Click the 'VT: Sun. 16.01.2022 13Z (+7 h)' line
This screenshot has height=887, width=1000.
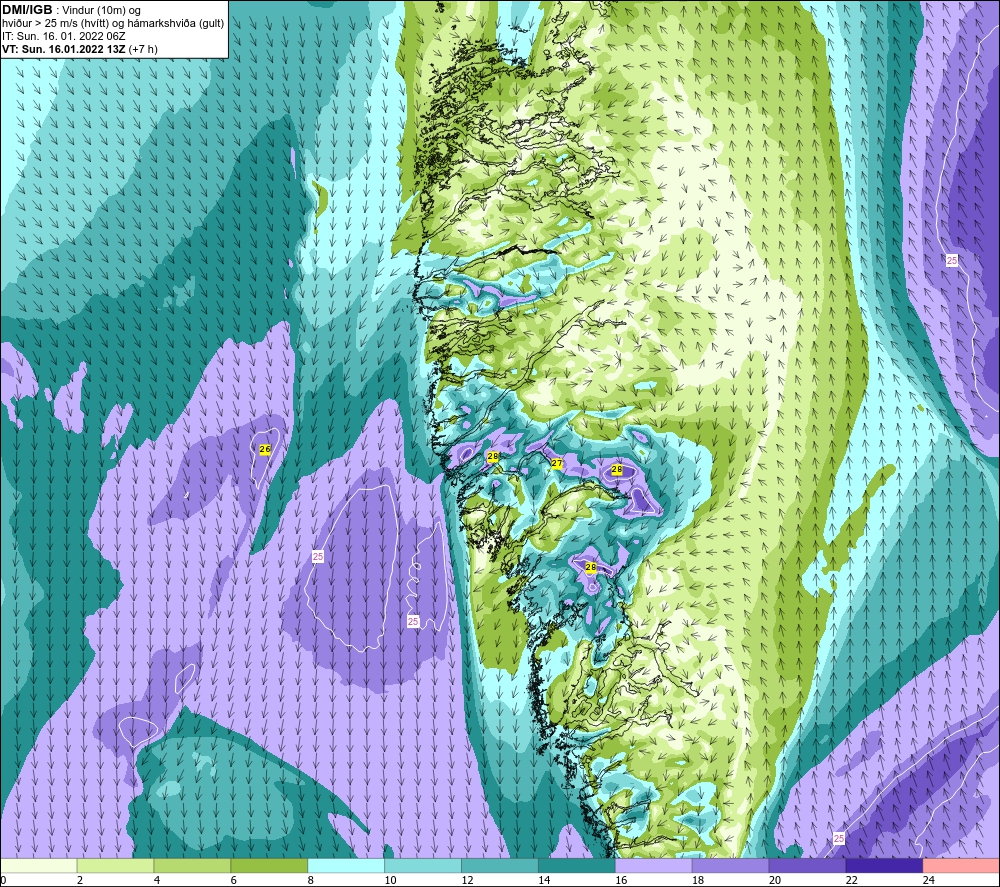[80, 49]
